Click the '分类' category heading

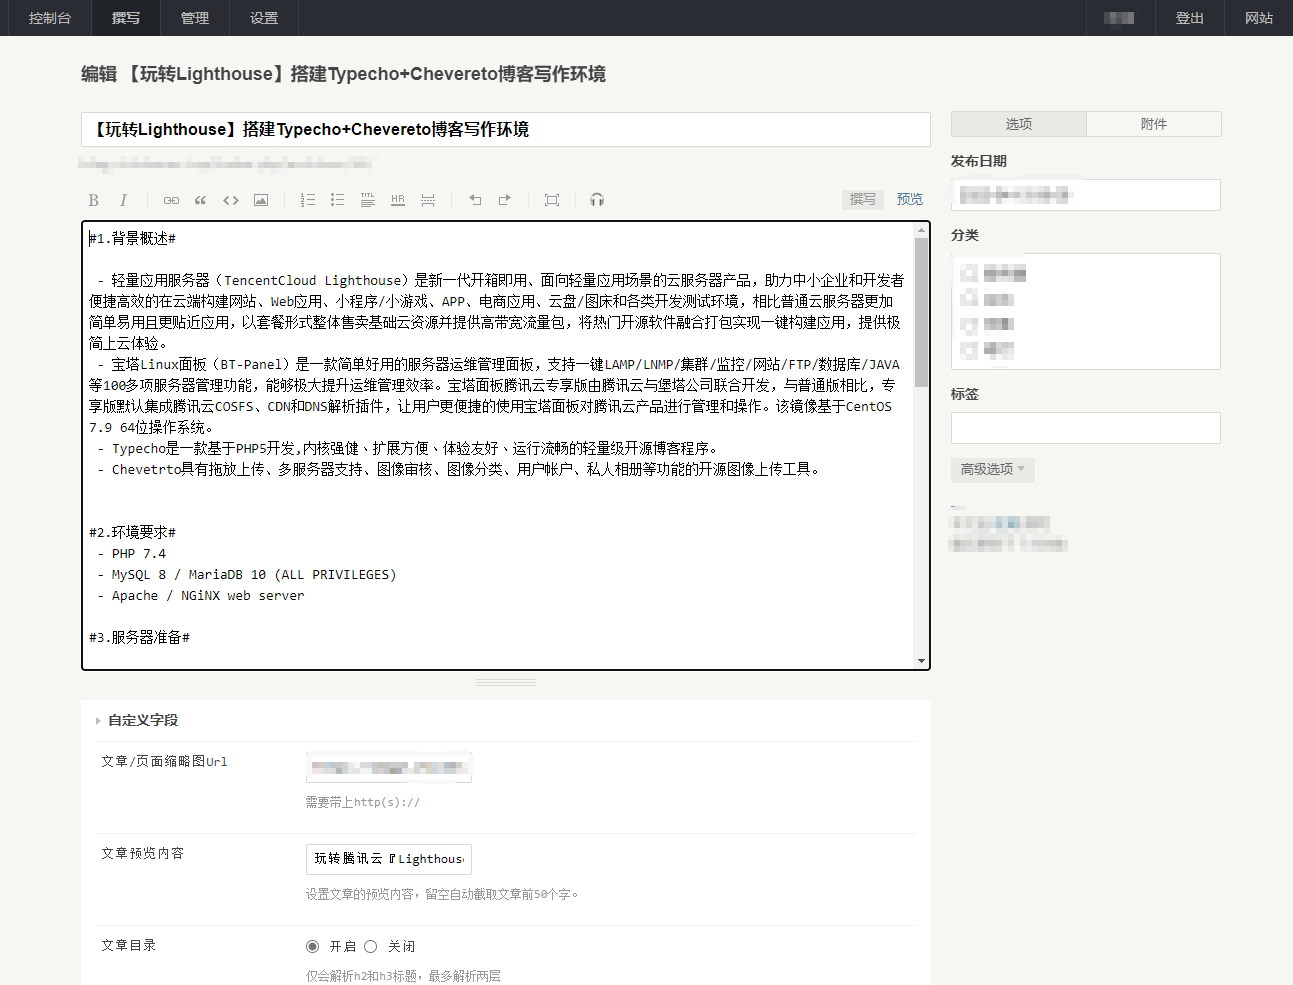[x=965, y=235]
